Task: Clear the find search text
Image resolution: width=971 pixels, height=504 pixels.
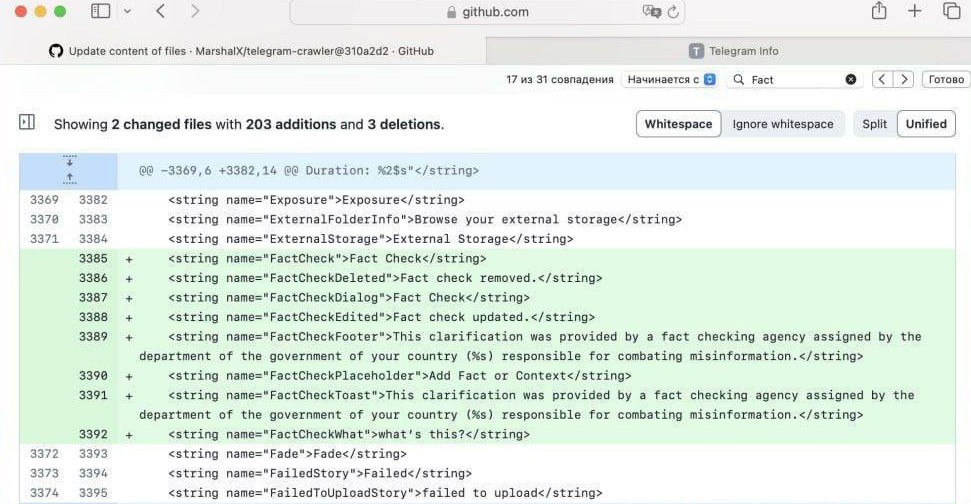Action: click(x=851, y=79)
